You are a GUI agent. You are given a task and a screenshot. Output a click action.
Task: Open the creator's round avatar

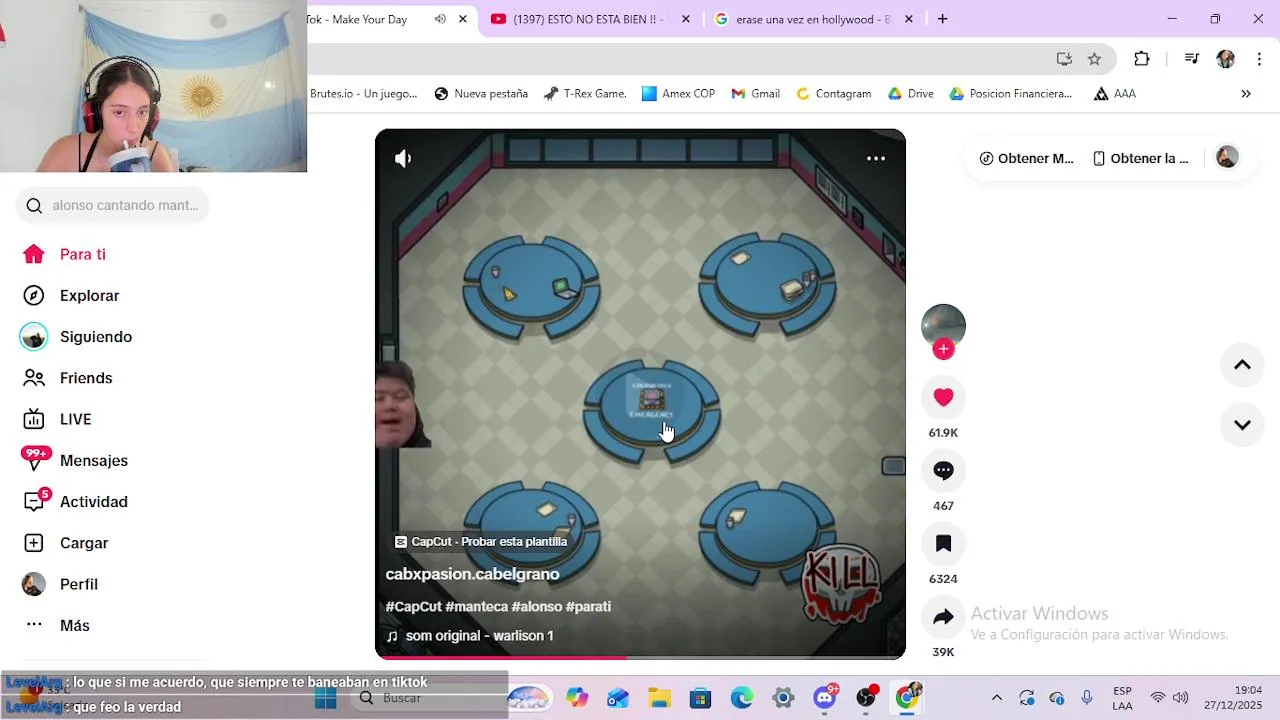click(x=943, y=326)
